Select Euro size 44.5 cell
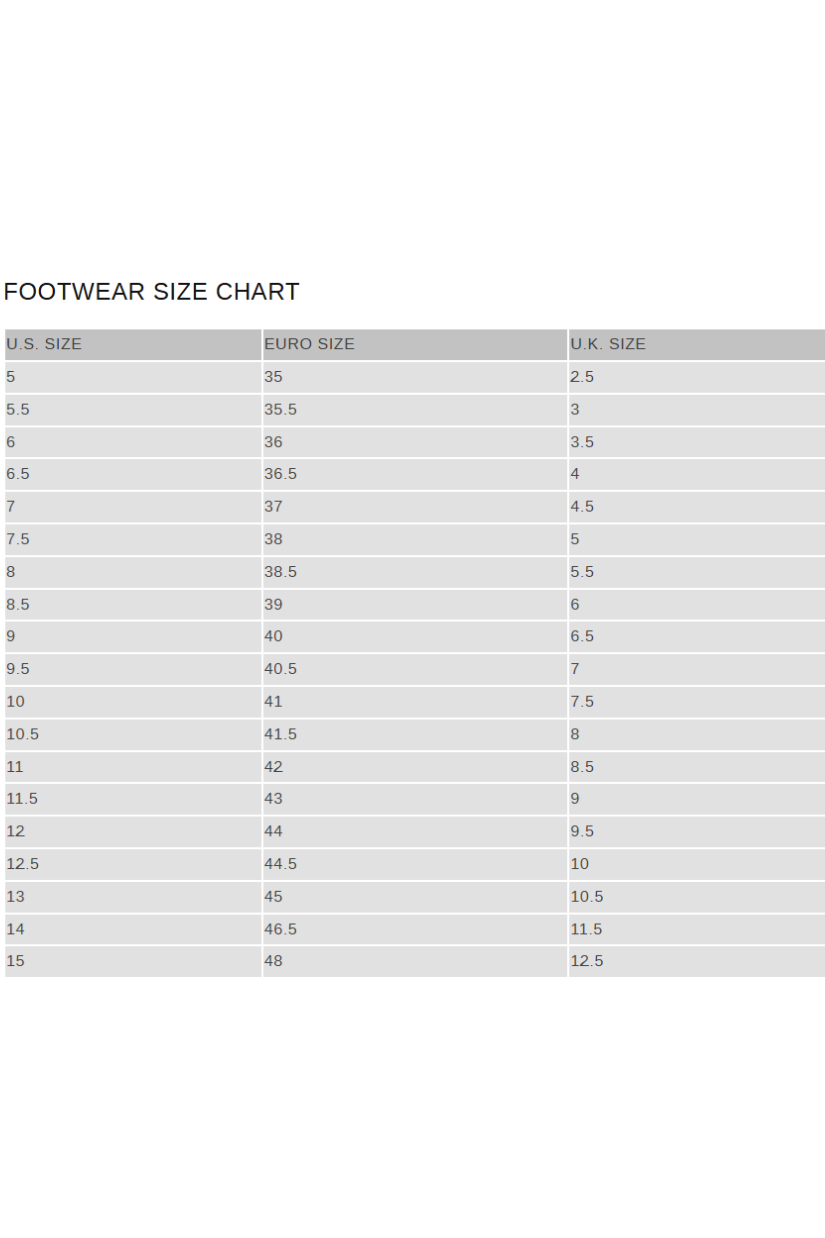The image size is (825, 1238). pyautogui.click(x=281, y=864)
